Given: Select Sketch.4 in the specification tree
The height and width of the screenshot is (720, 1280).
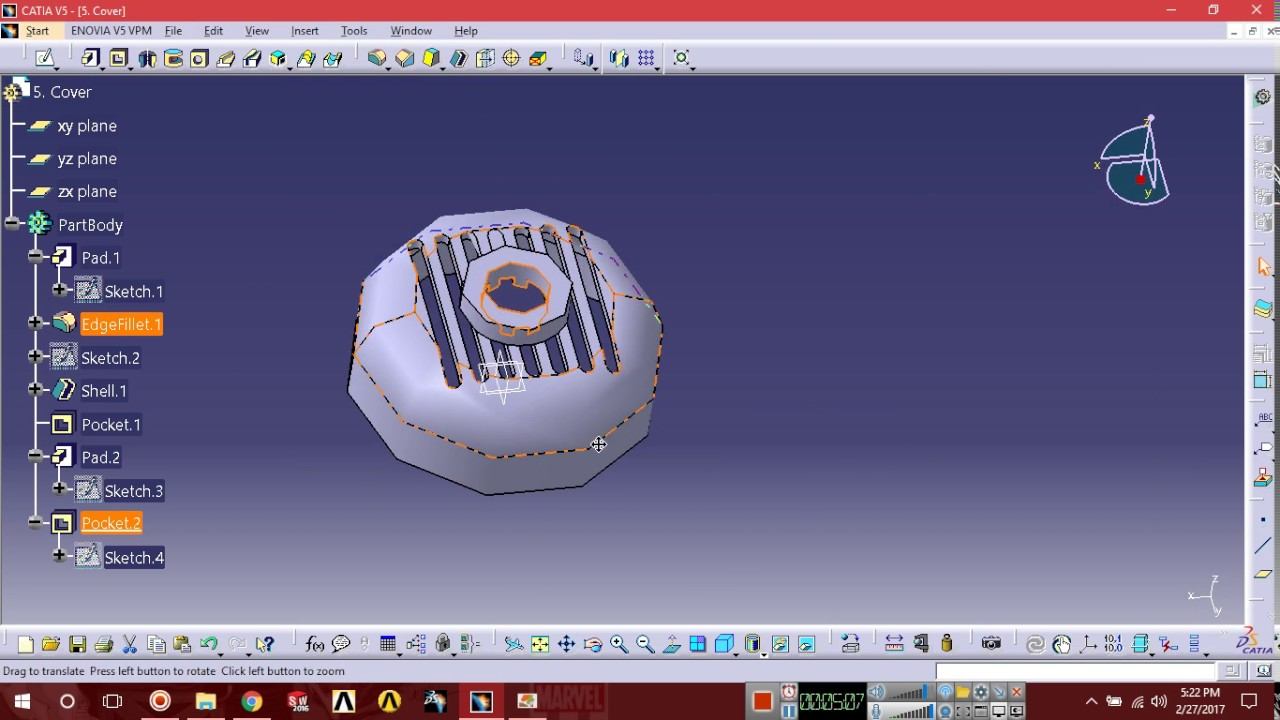Looking at the screenshot, I should pyautogui.click(x=134, y=558).
